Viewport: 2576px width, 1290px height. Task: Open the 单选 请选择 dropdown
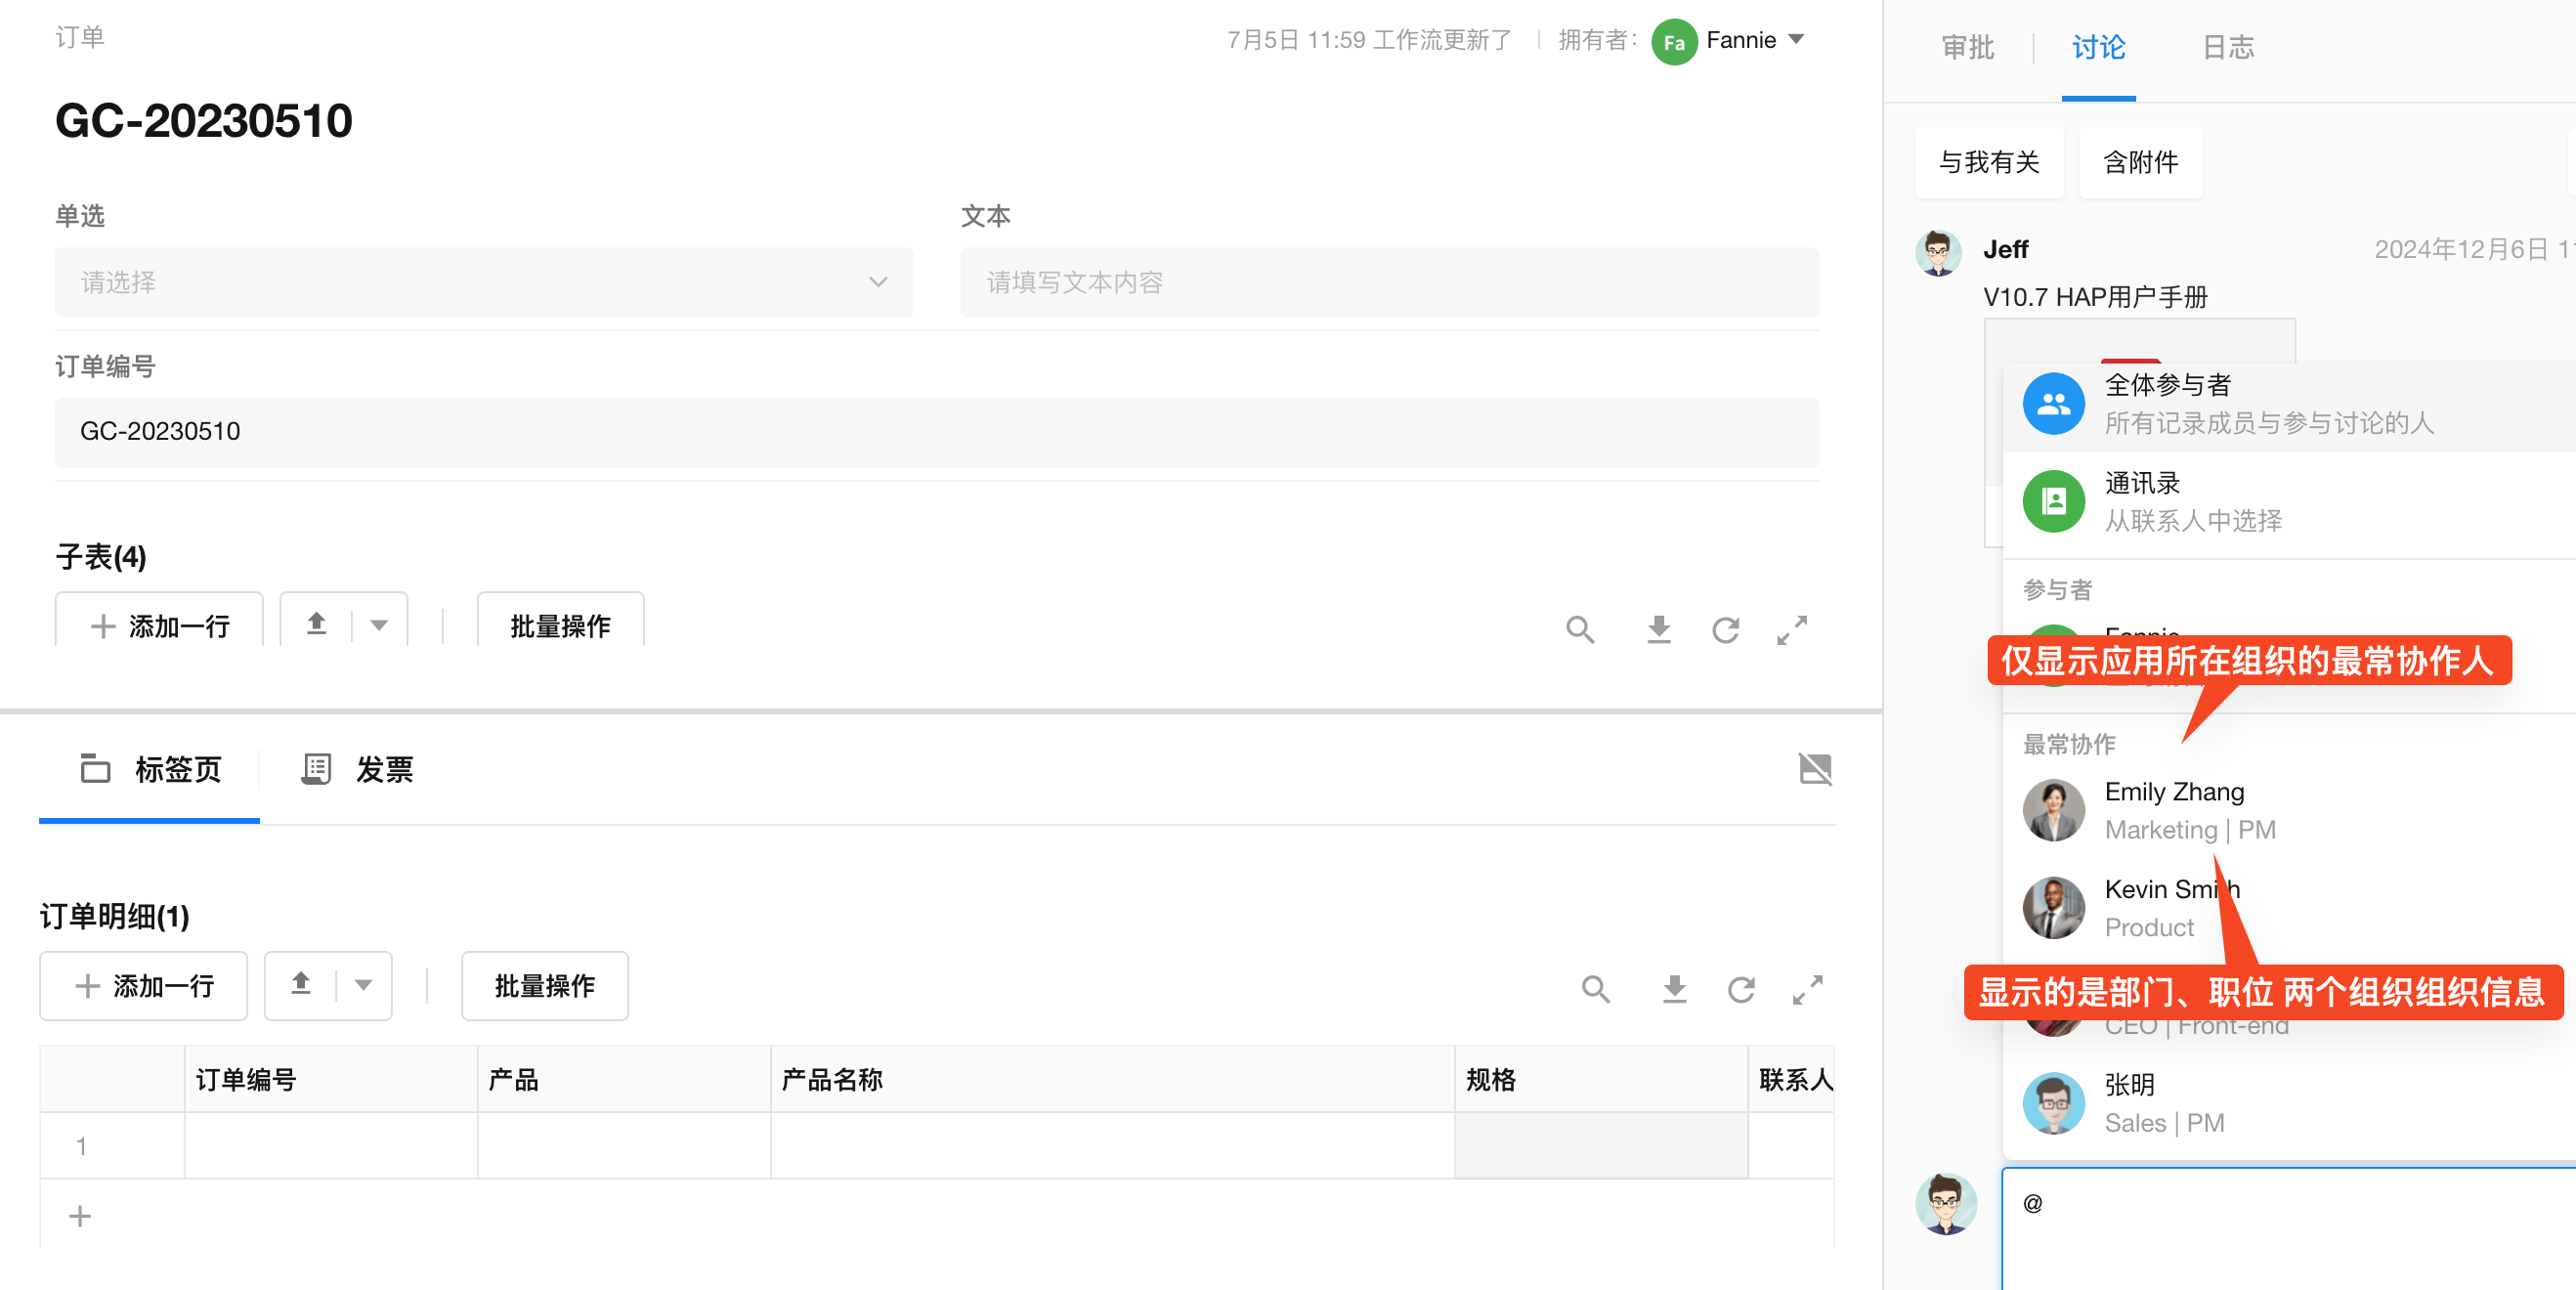(x=483, y=282)
